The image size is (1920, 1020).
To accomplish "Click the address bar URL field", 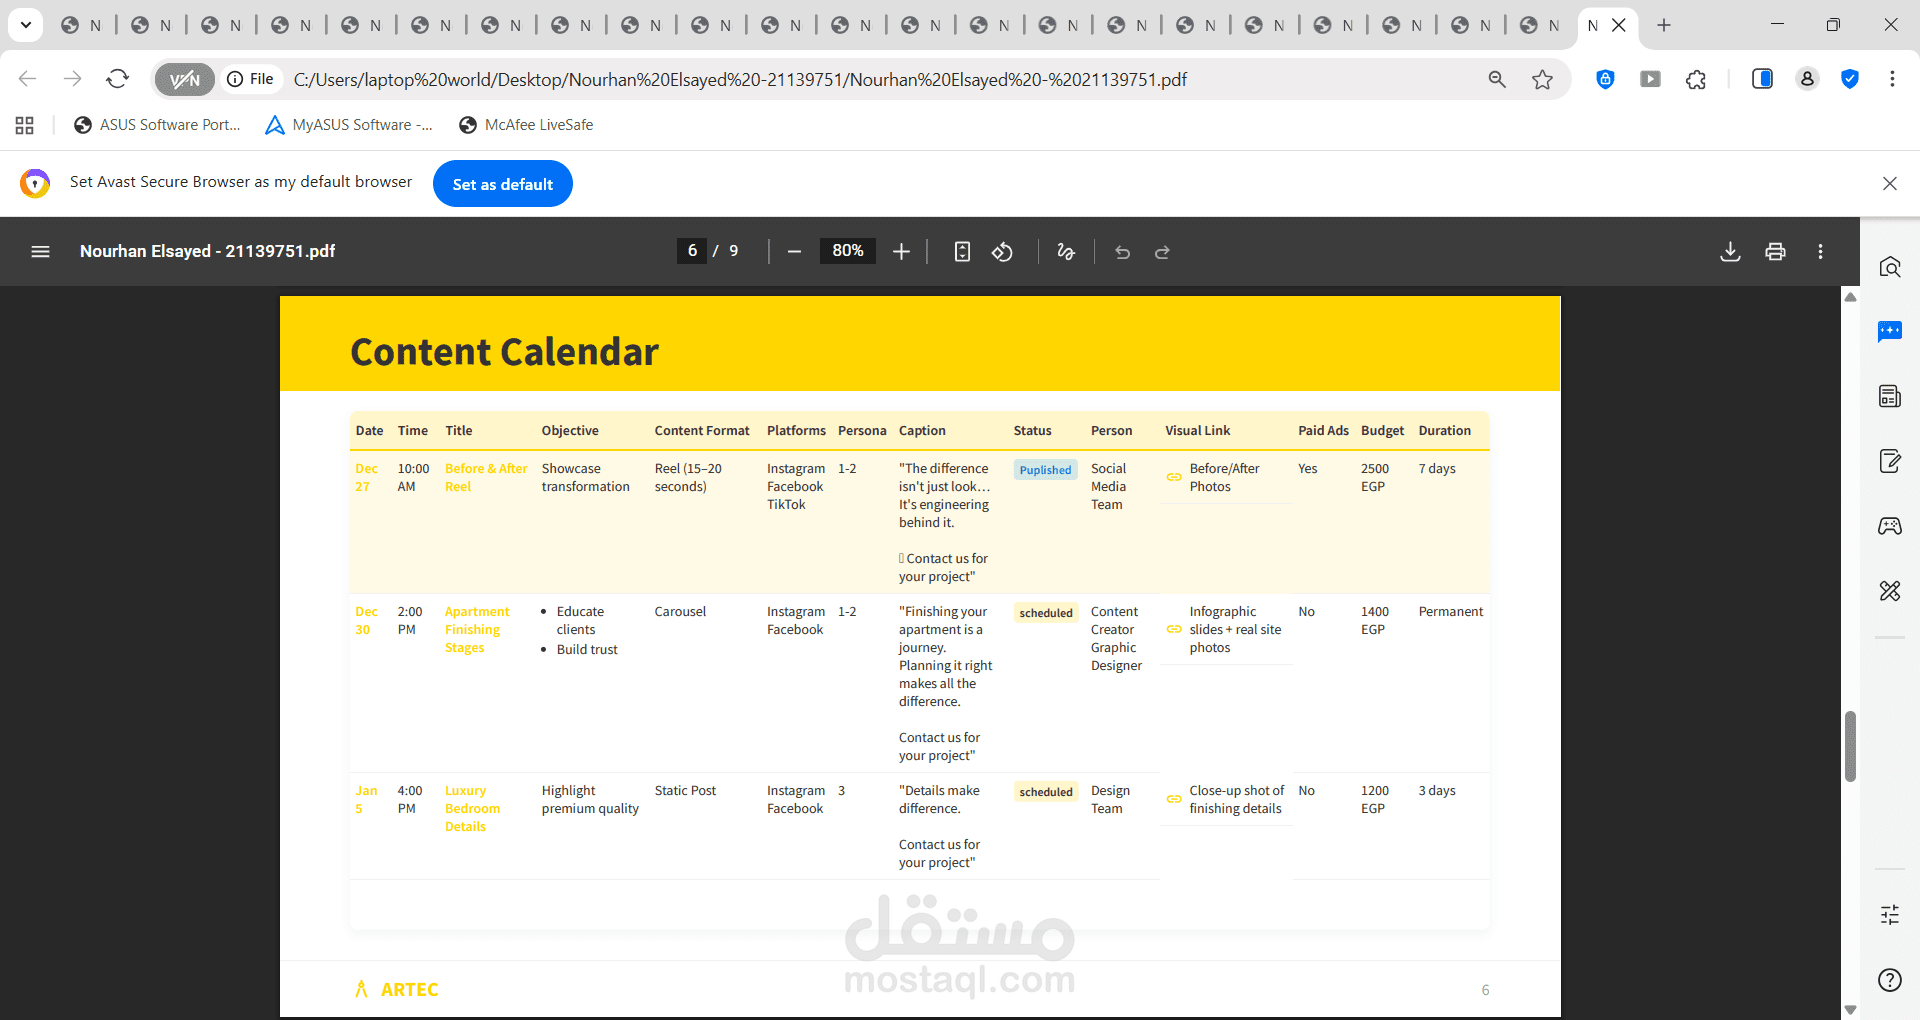I will [740, 79].
